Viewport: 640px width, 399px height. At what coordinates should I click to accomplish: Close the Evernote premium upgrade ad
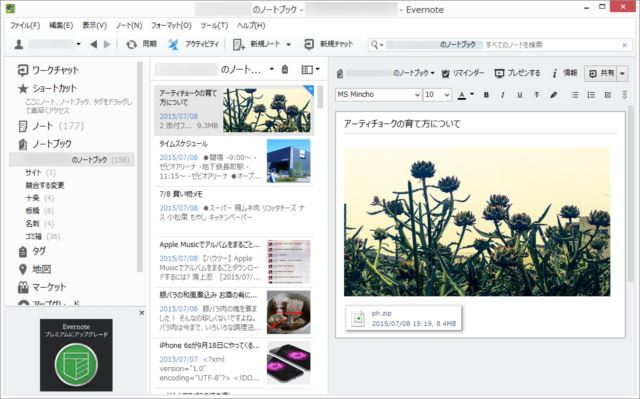pos(142,313)
